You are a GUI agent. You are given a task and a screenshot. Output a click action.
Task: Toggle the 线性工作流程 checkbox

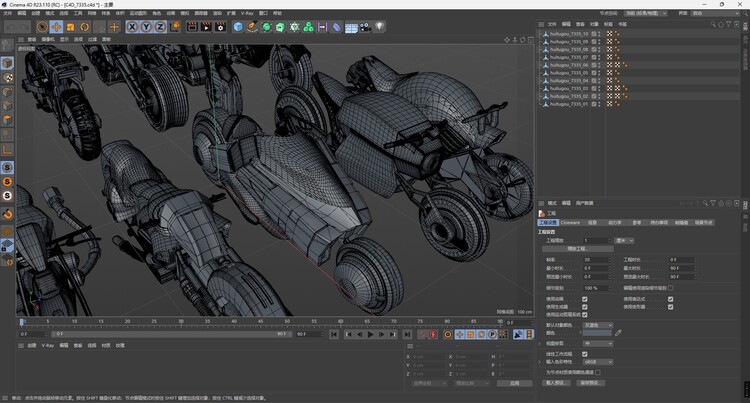(x=585, y=354)
